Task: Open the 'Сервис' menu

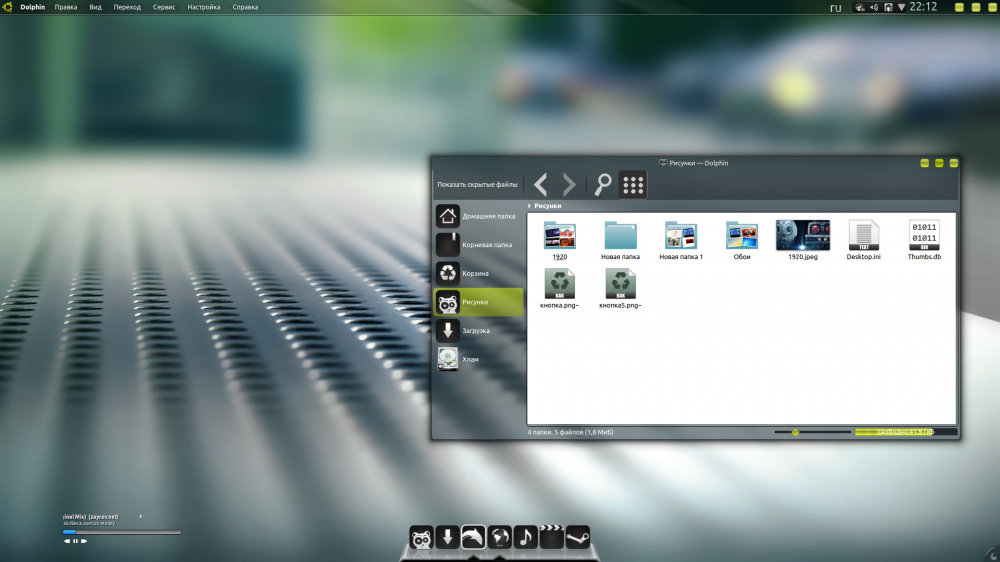Action: [x=164, y=7]
